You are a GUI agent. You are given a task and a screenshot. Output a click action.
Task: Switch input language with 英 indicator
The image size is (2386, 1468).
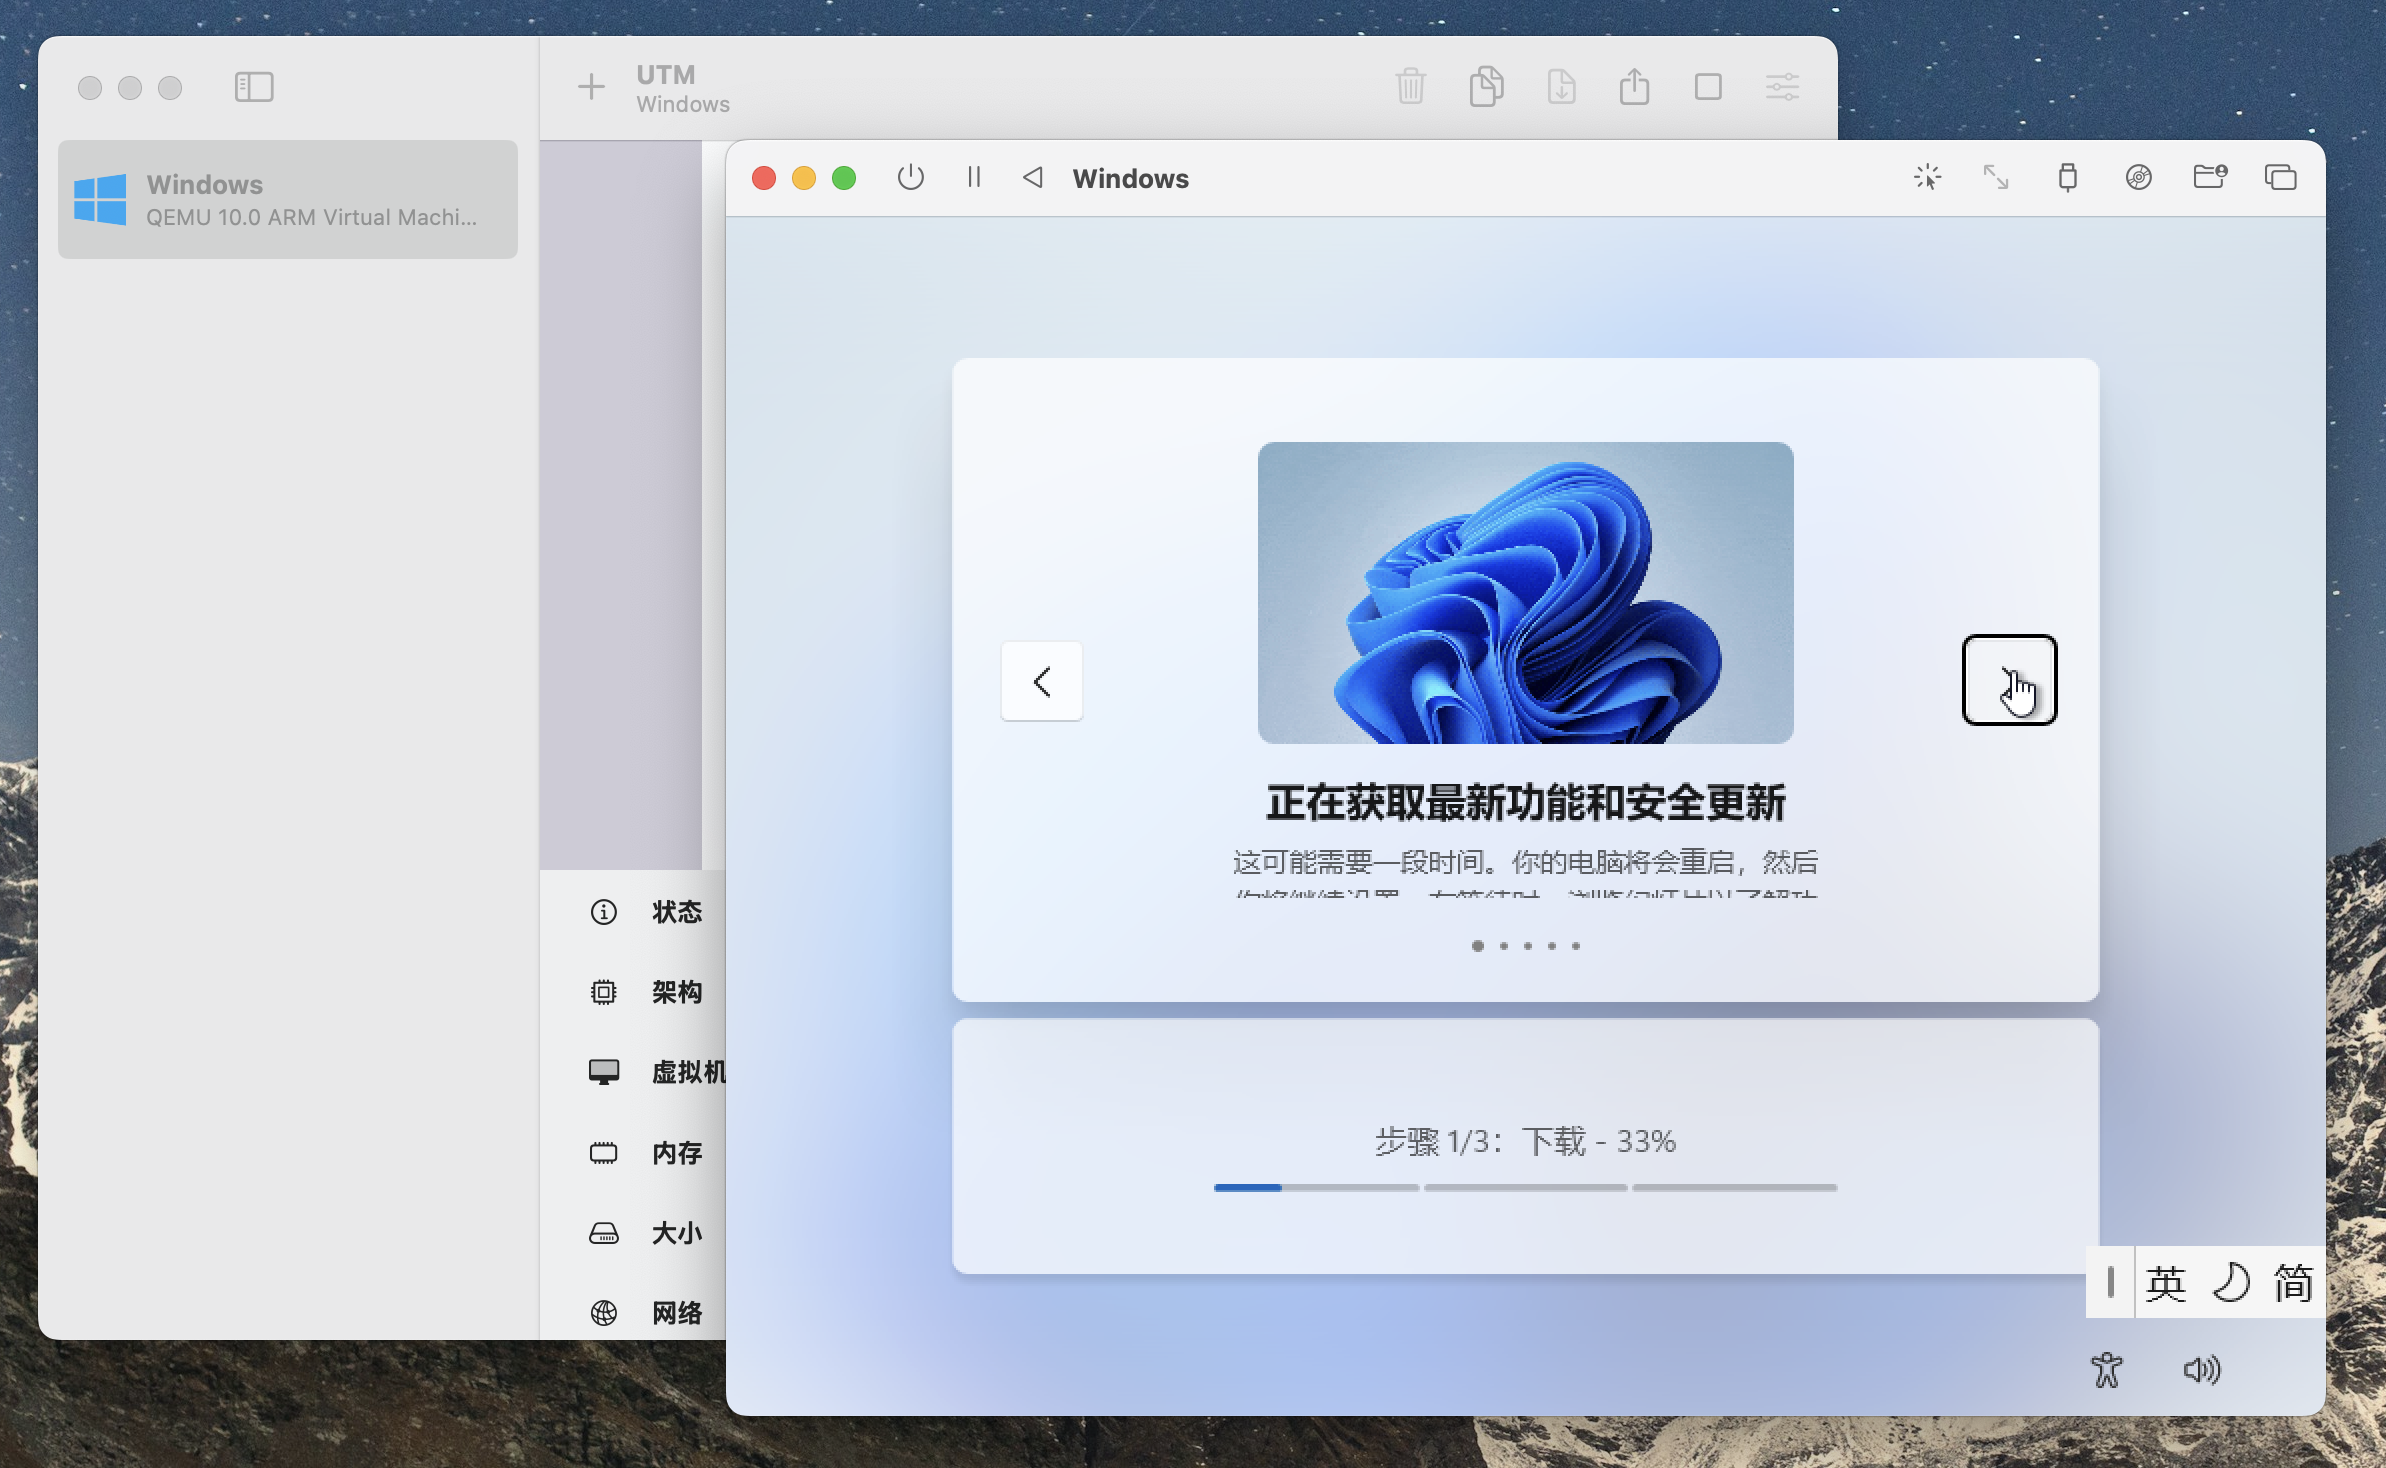(x=2166, y=1283)
